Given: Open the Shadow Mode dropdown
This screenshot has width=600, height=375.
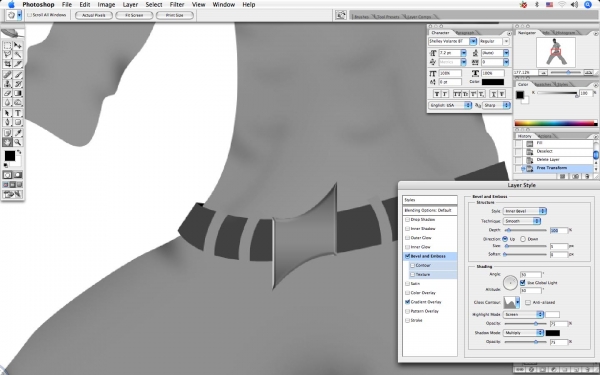Looking at the screenshot, I should click(523, 333).
